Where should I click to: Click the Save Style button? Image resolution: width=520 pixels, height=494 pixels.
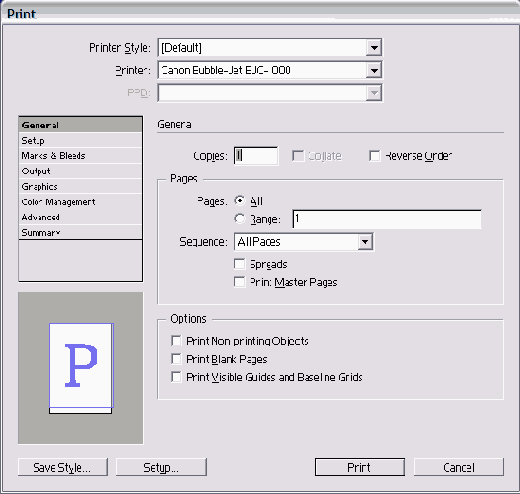tap(63, 467)
